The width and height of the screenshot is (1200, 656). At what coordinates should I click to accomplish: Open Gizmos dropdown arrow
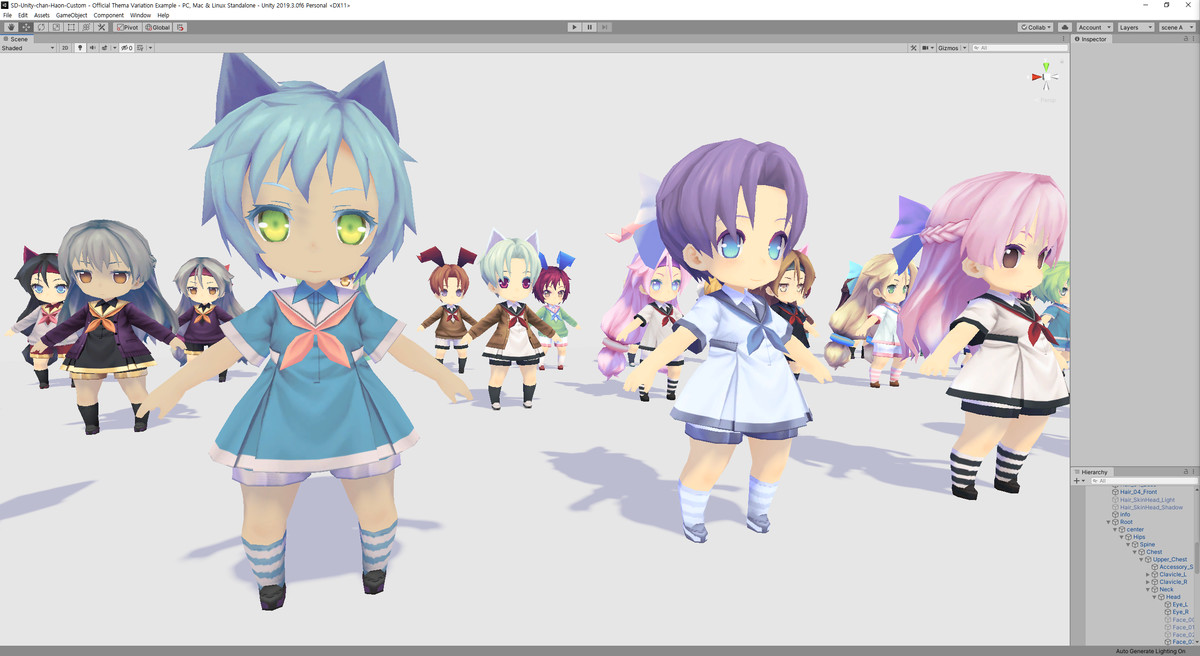[964, 48]
